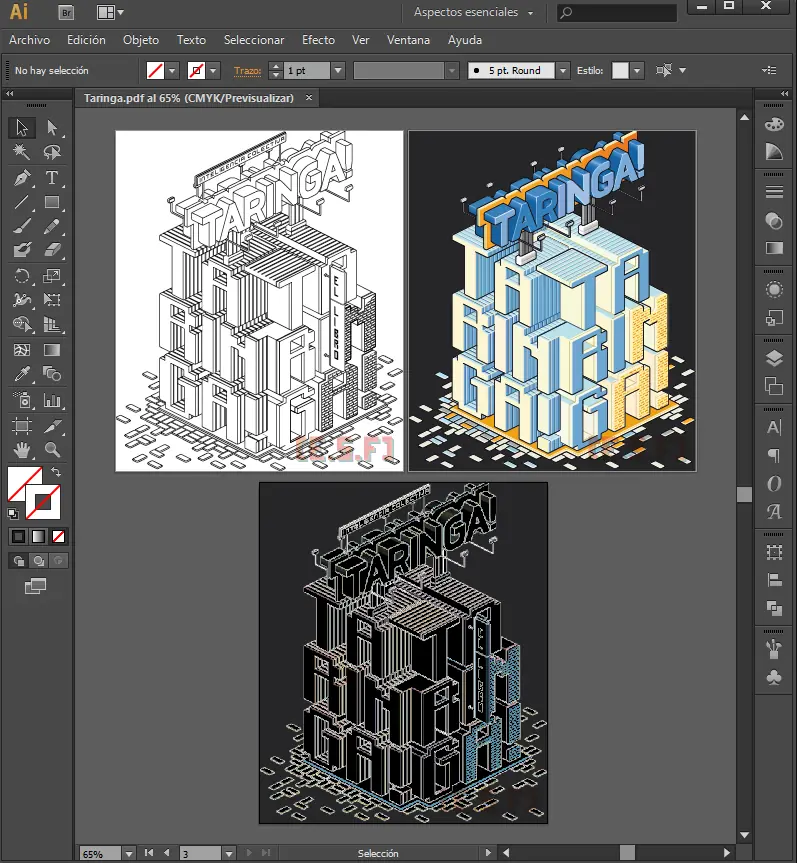Select the Slice tool
Viewport: 797px width, 863px height.
coord(52,426)
